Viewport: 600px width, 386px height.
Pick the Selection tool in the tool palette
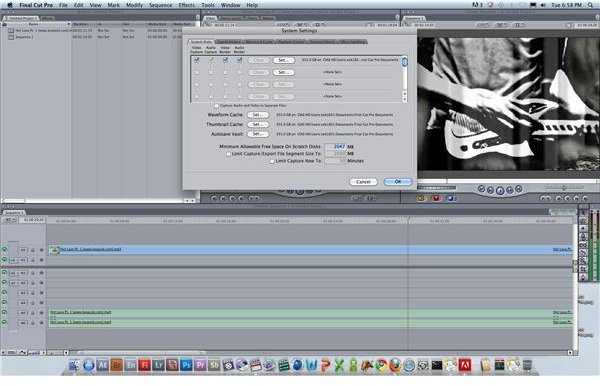tap(583, 213)
